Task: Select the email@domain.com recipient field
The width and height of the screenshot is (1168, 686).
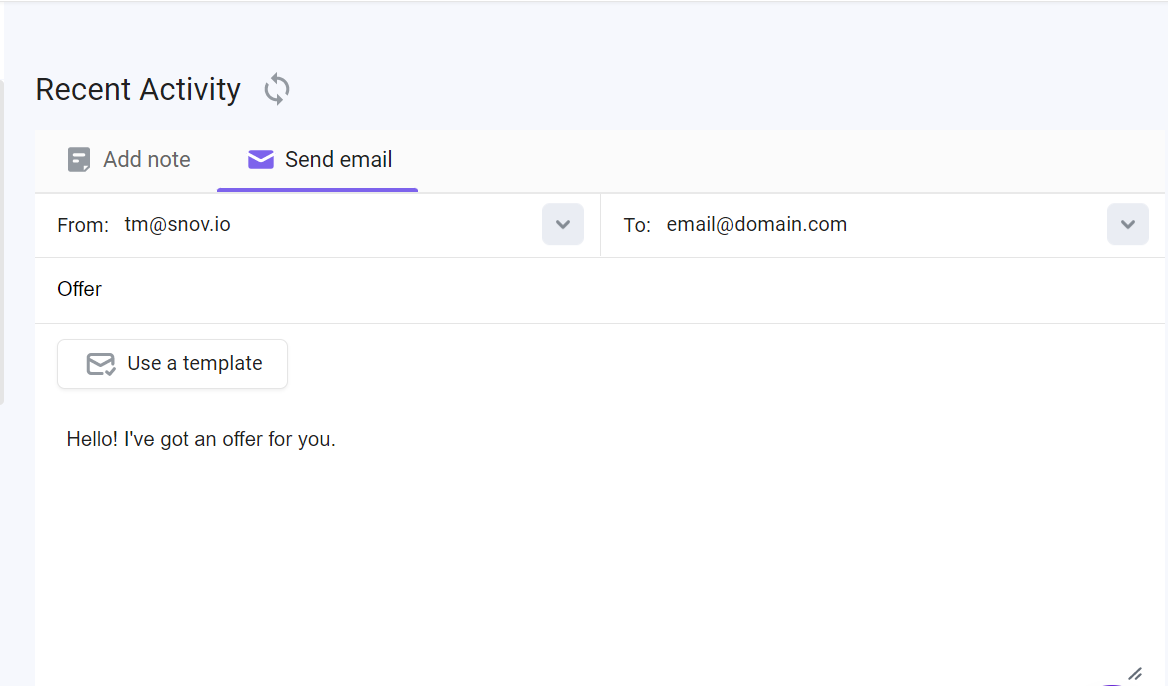Action: [756, 224]
